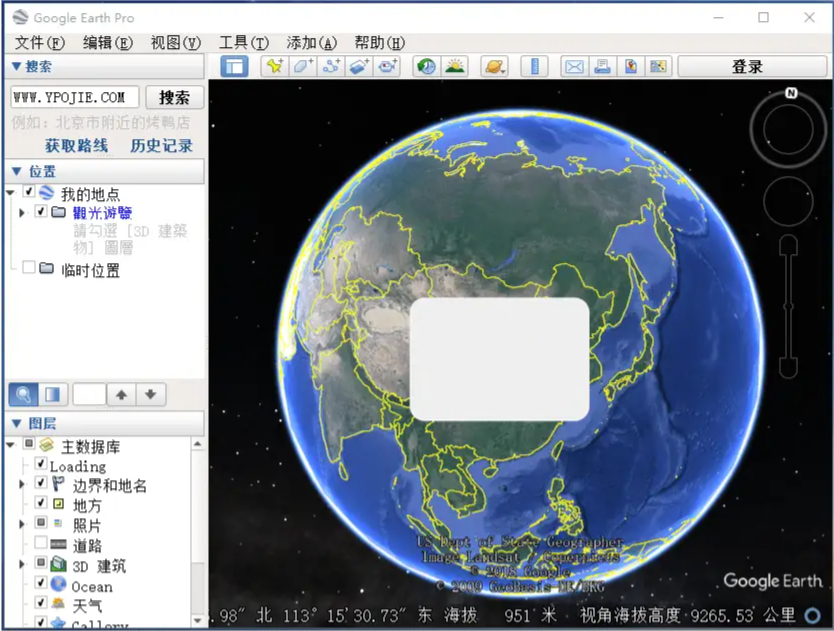Toggle the 主数据库 layer checkbox
This screenshot has width=834, height=631.
[x=29, y=443]
